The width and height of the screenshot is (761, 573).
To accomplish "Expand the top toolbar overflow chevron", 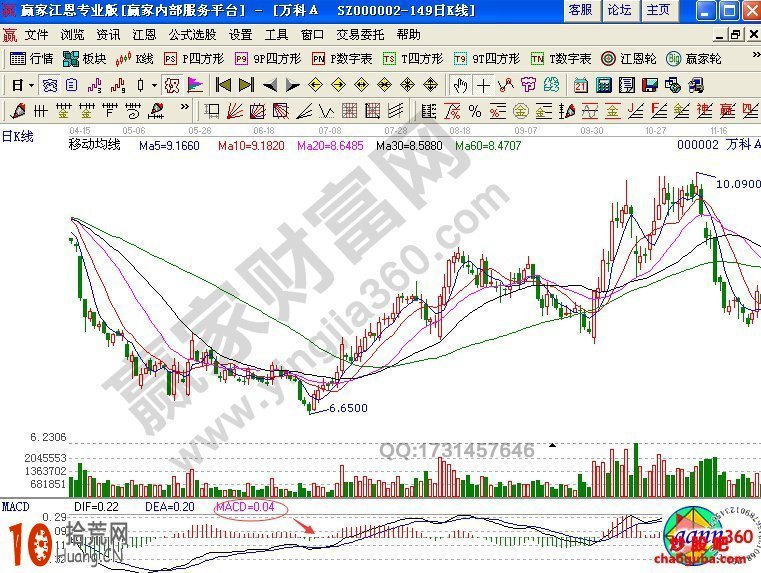I will tap(756, 55).
